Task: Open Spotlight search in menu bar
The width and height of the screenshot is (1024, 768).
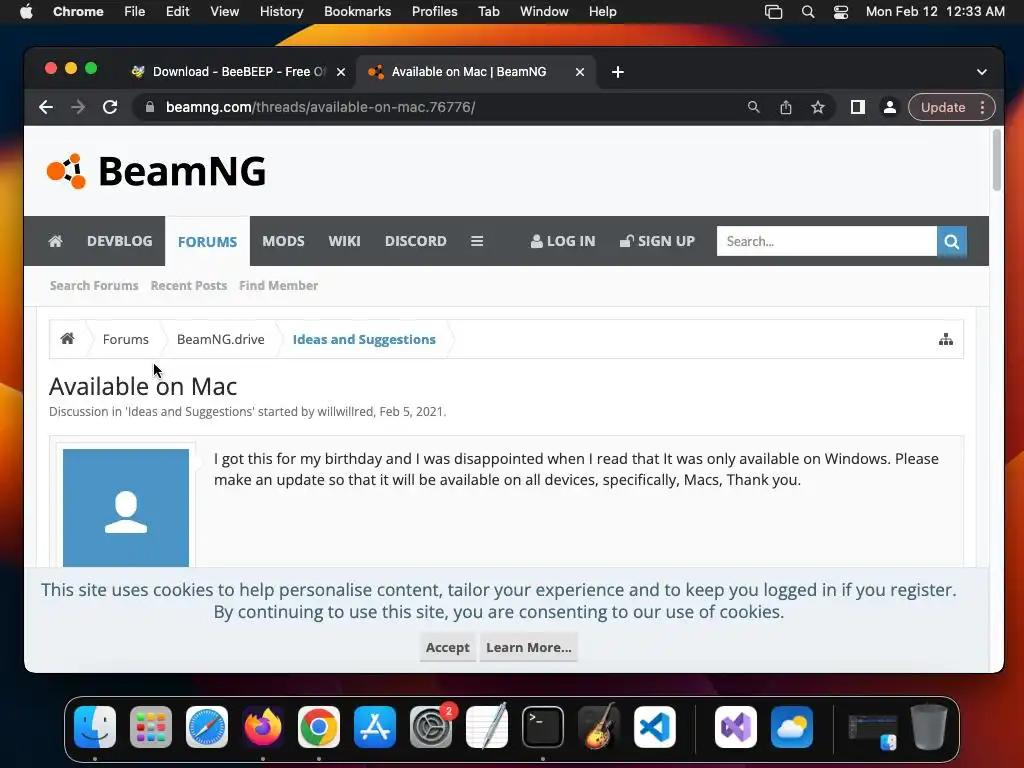Action: 808,12
